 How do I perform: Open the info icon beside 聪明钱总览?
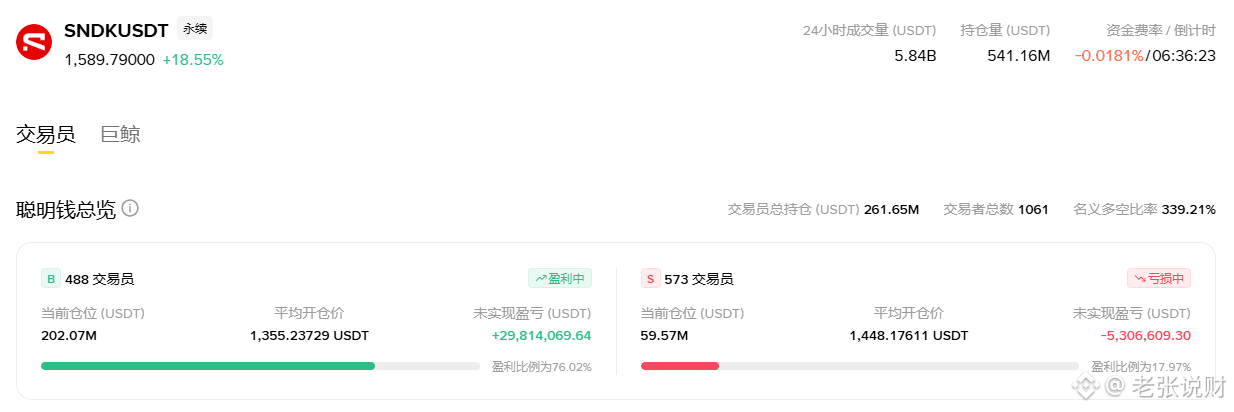pos(130,209)
